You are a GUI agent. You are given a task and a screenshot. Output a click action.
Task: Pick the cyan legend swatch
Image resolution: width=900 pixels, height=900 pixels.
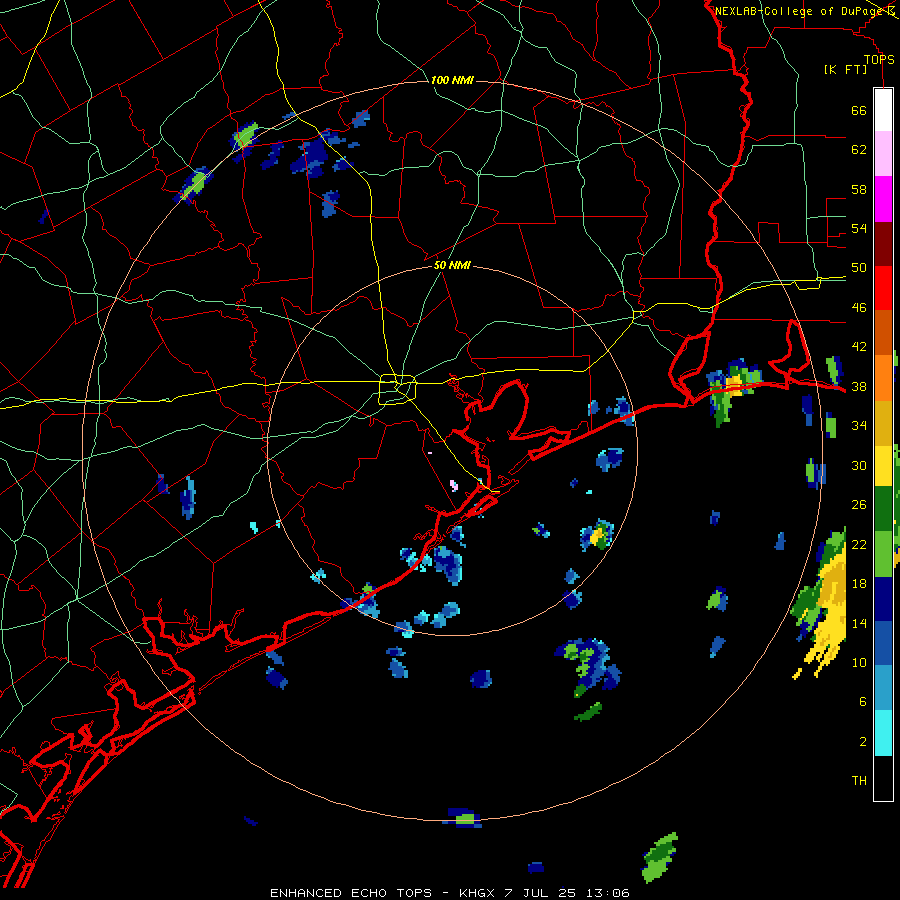click(883, 733)
